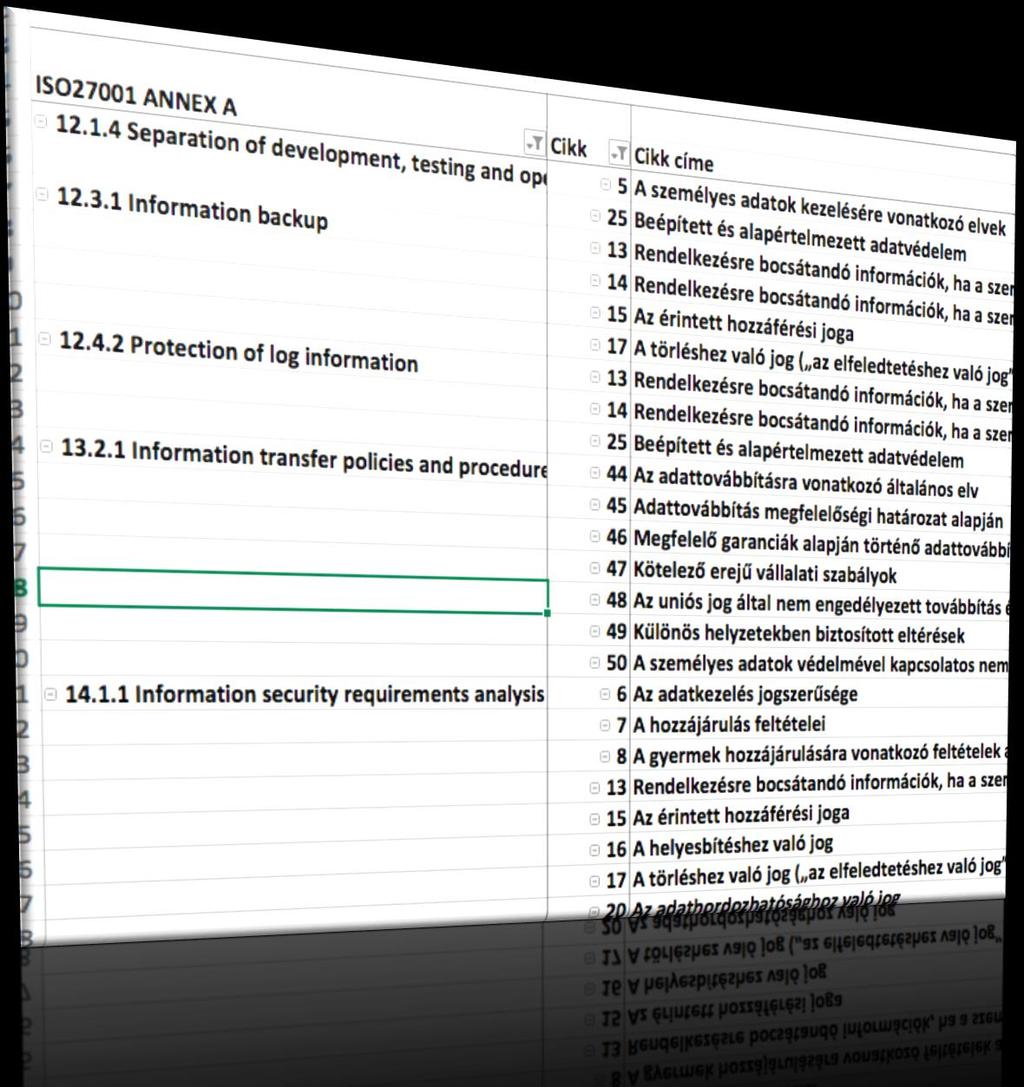Collapse article 16 row with its minus button
This screenshot has width=1024, height=1087.
click(x=595, y=849)
